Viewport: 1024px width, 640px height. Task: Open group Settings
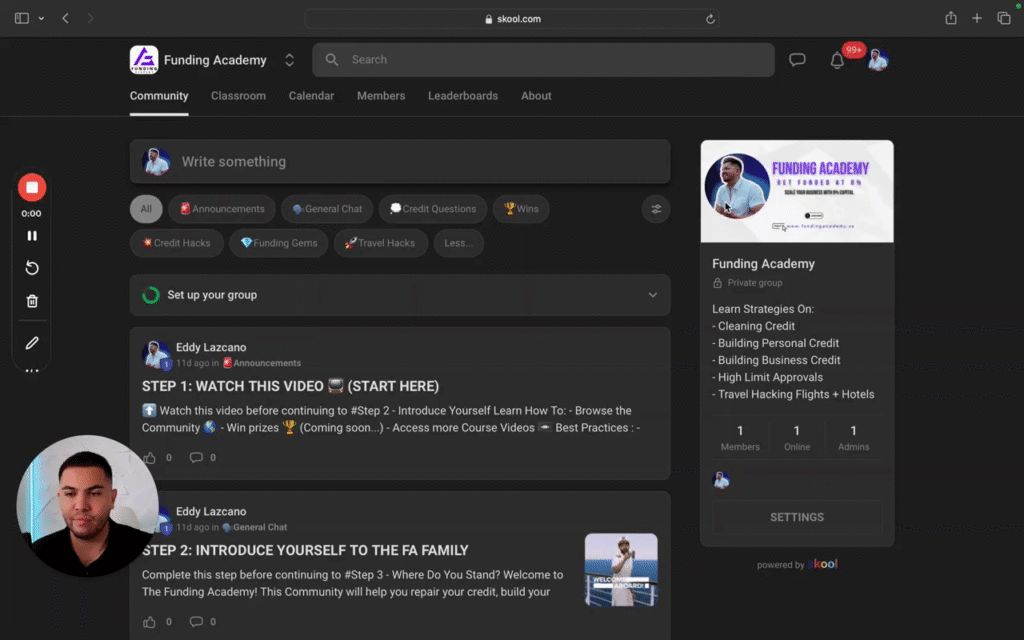796,517
